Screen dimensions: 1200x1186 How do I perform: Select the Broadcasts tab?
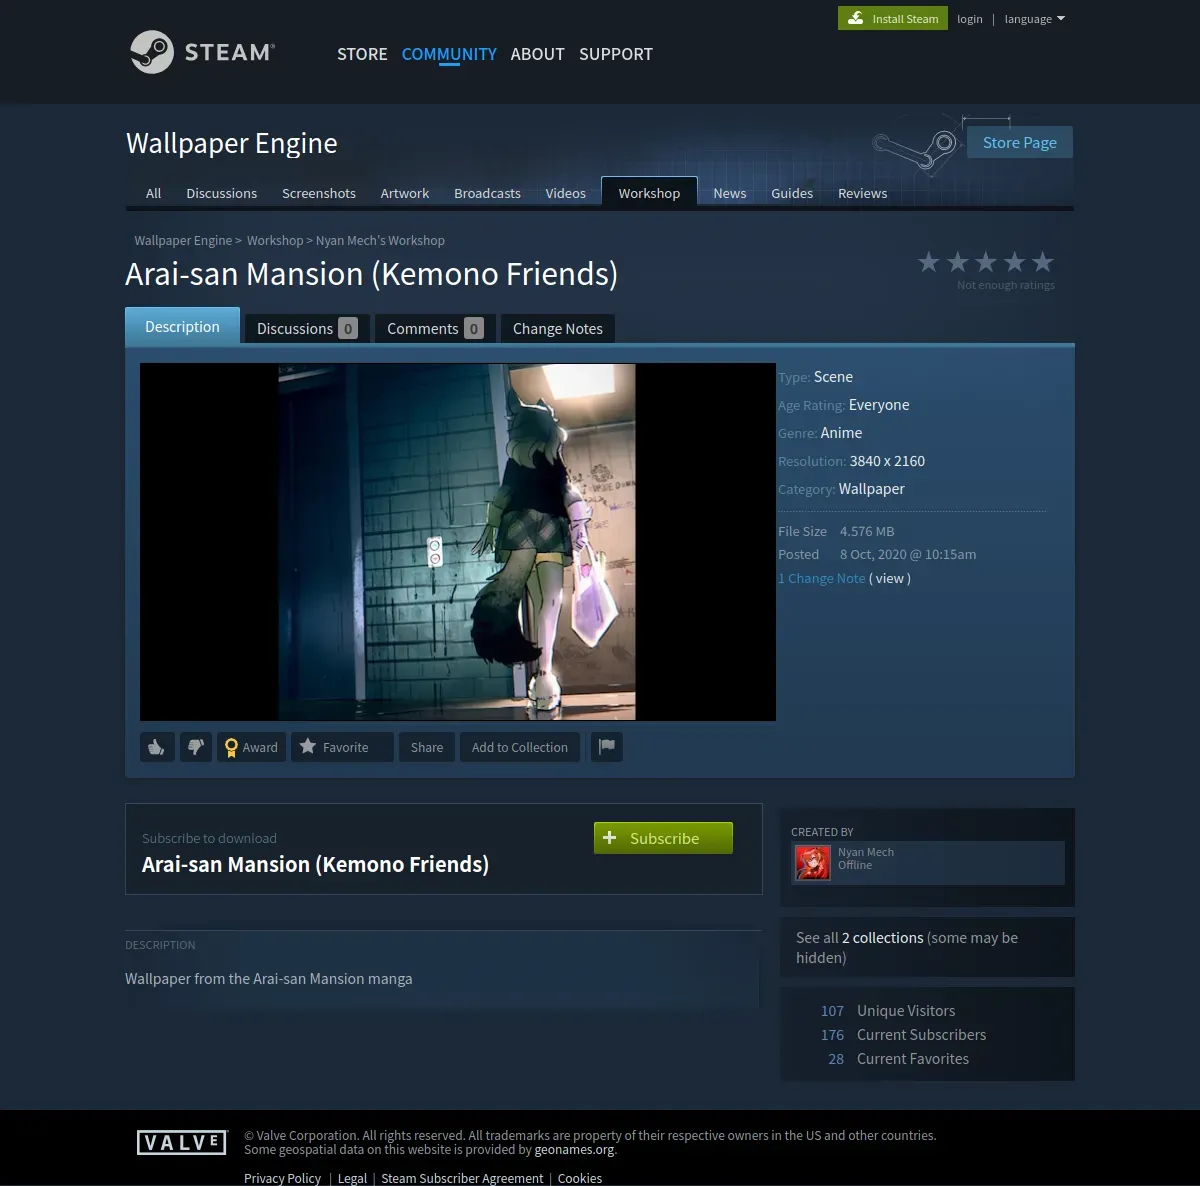pos(487,193)
